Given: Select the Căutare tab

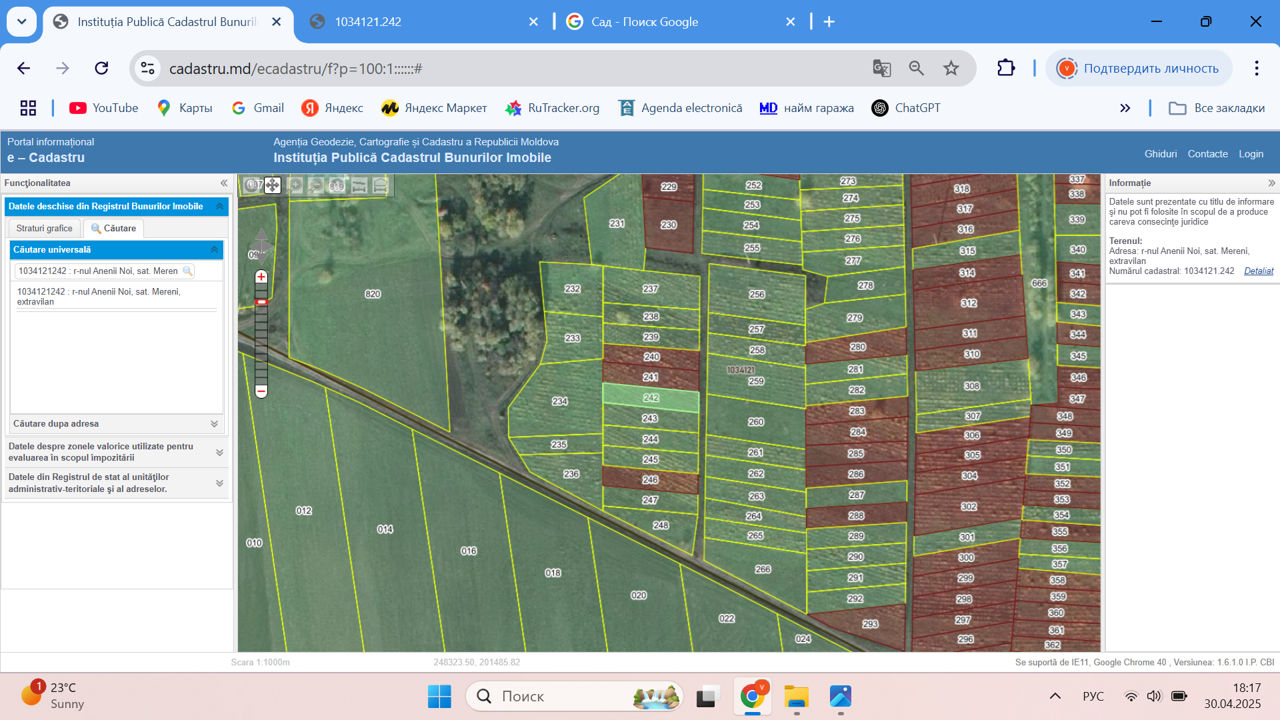Looking at the screenshot, I should (114, 229).
